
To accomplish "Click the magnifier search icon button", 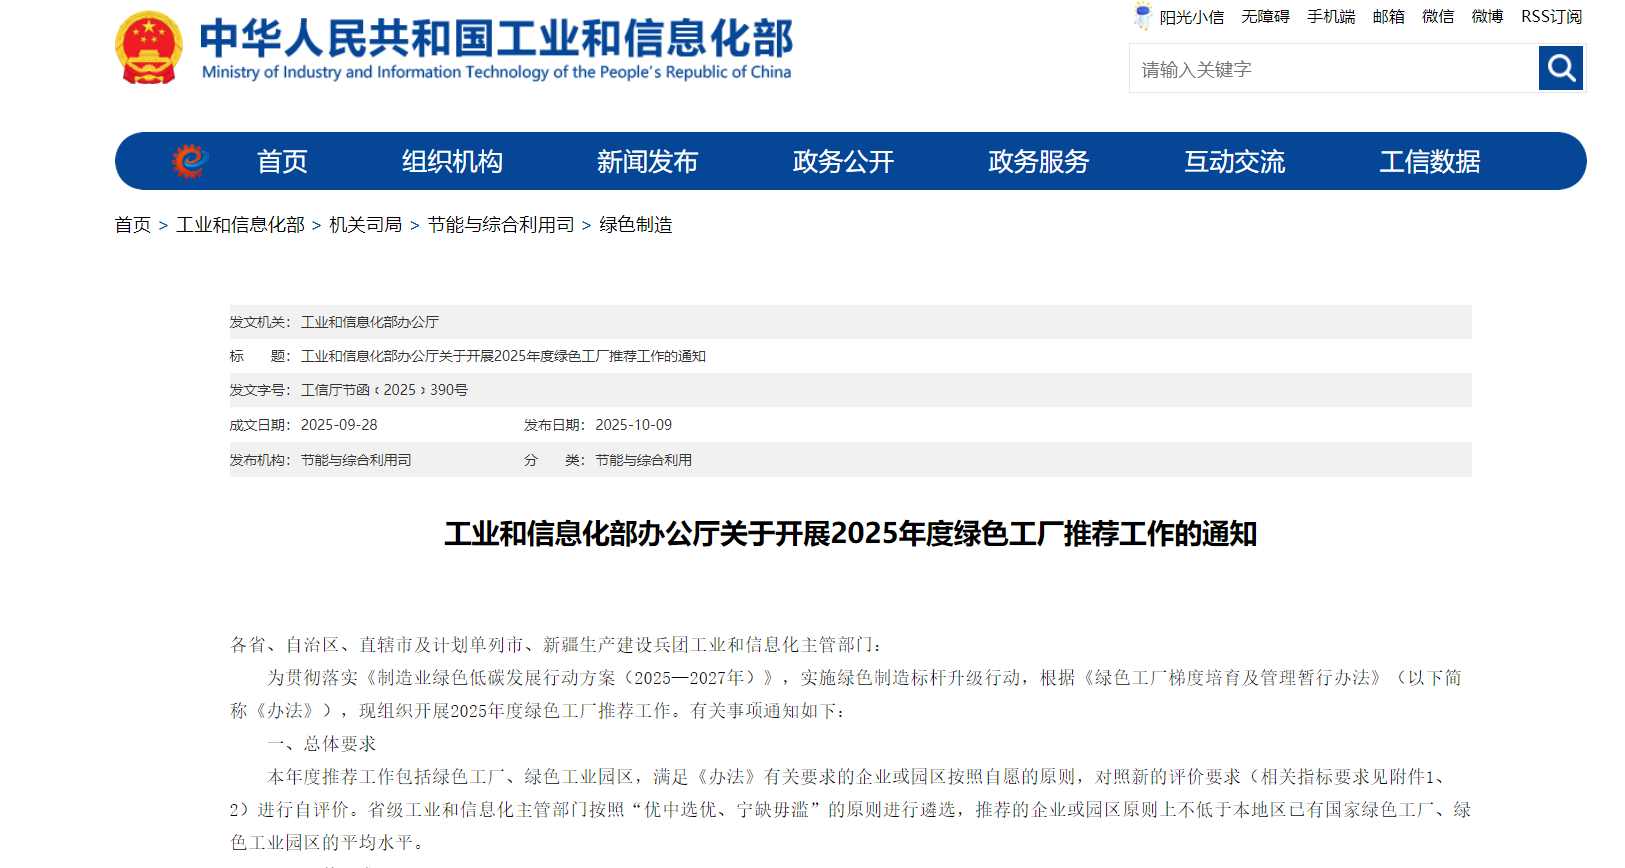I will [1560, 69].
